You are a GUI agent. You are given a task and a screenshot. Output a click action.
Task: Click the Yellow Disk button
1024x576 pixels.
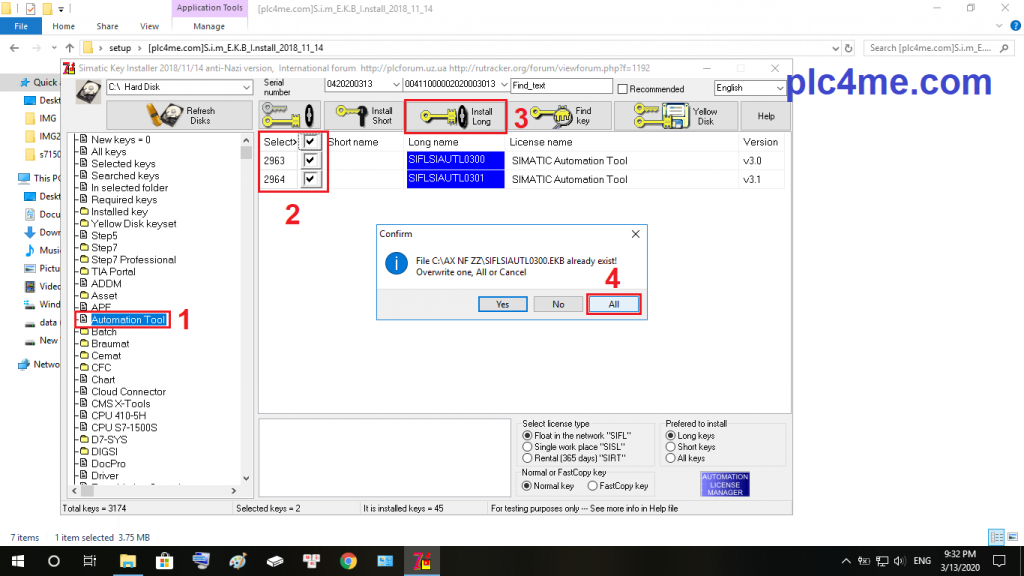676,116
